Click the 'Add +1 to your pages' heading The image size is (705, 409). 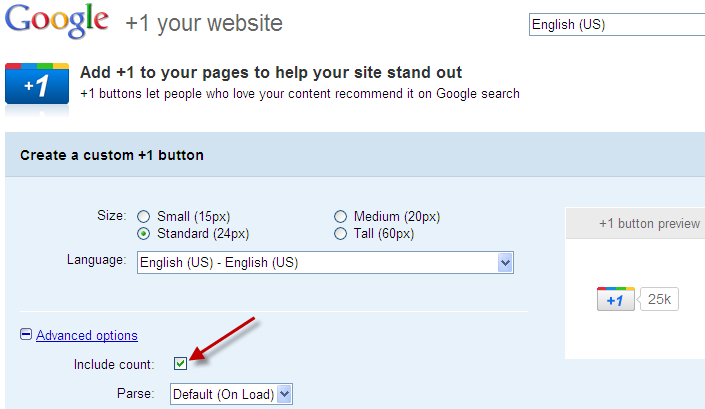(x=271, y=73)
